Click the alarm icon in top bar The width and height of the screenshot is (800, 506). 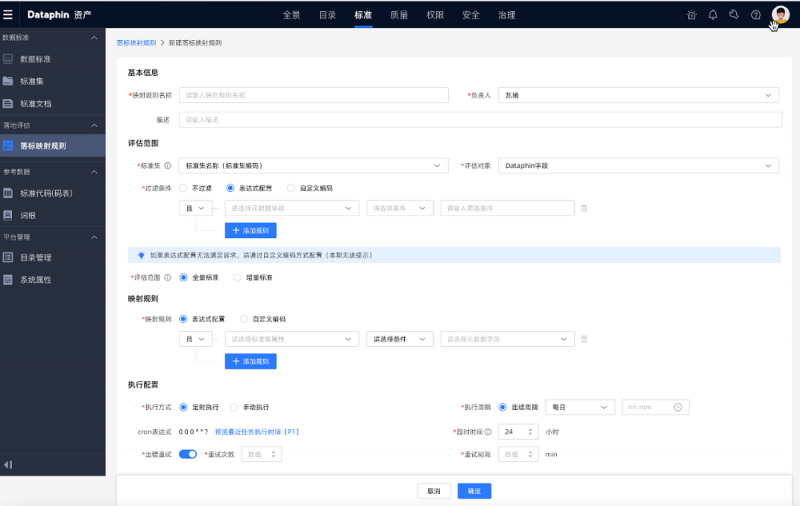(x=692, y=15)
